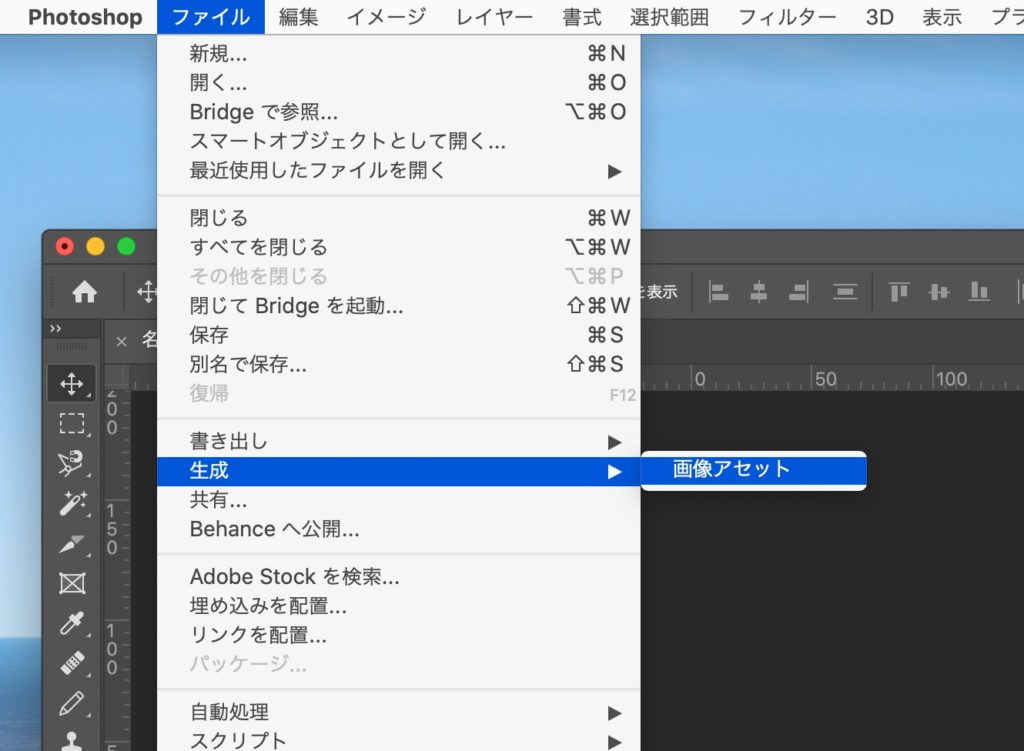This screenshot has width=1024, height=751.
Task: Select the Magnetic Lasso tool
Action: click(x=72, y=463)
